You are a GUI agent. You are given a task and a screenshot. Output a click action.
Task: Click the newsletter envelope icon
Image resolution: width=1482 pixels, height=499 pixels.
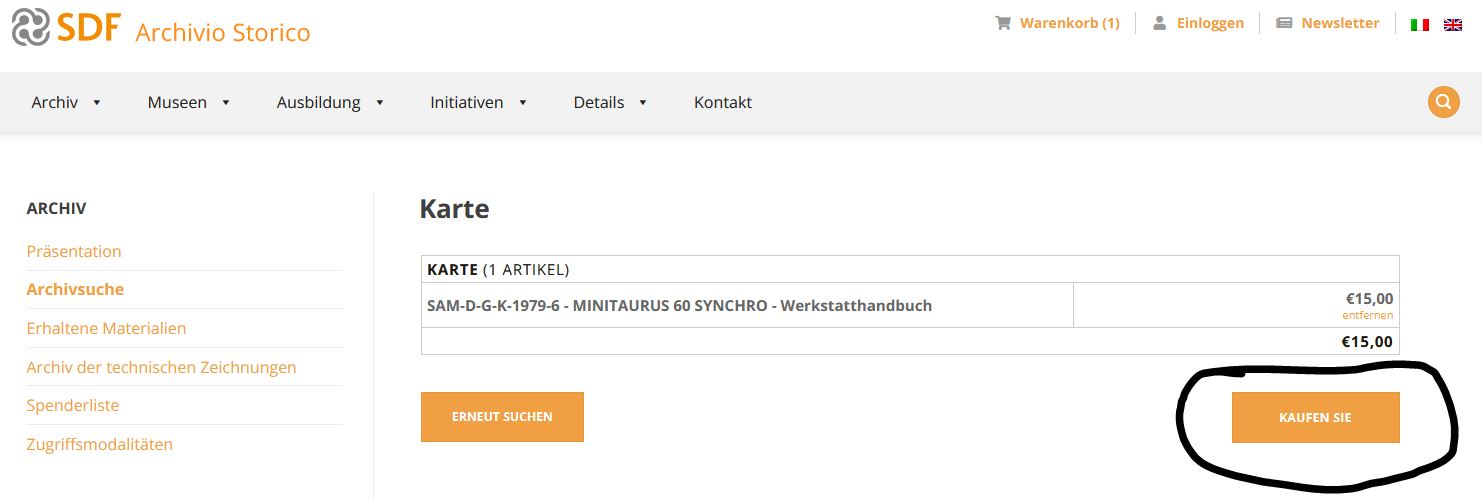click(x=1285, y=23)
